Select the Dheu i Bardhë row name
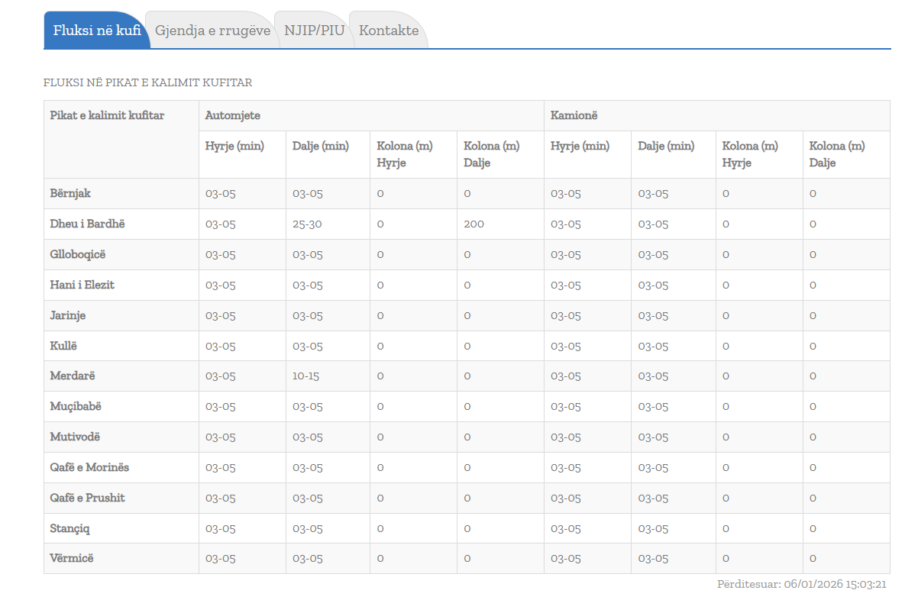The height and width of the screenshot is (600, 918). (x=87, y=224)
